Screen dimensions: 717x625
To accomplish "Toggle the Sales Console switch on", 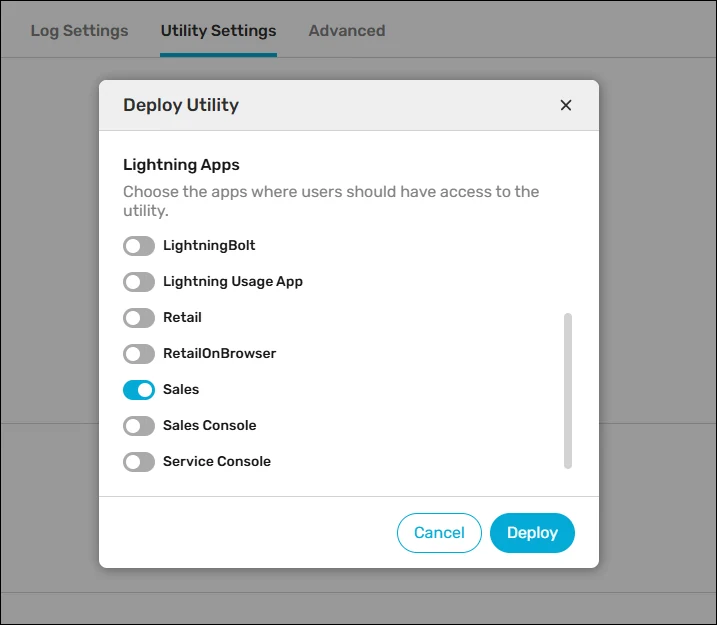I will [x=139, y=426].
